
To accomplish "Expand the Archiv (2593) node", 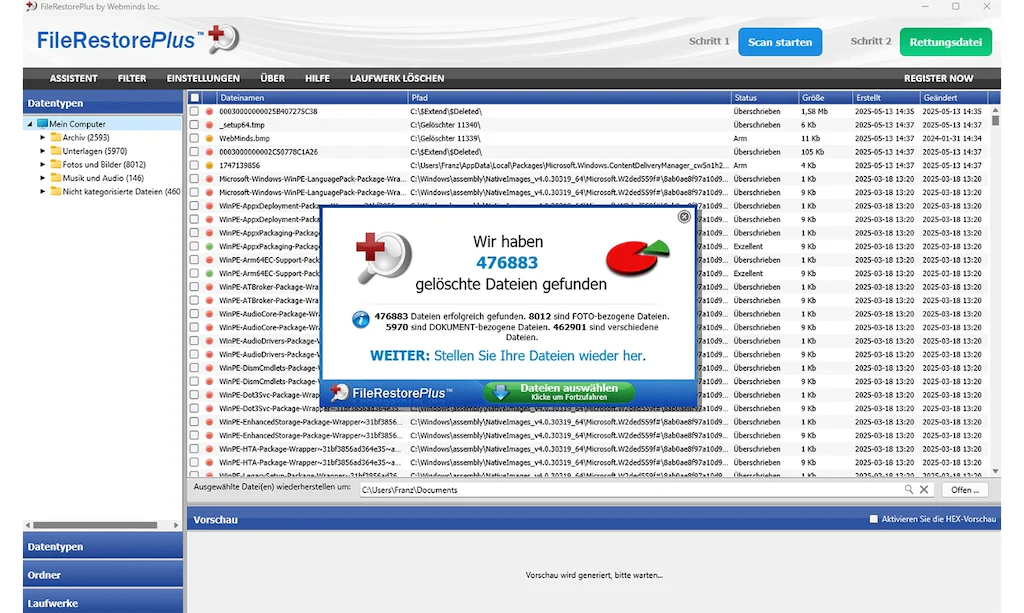I will [x=42, y=137].
